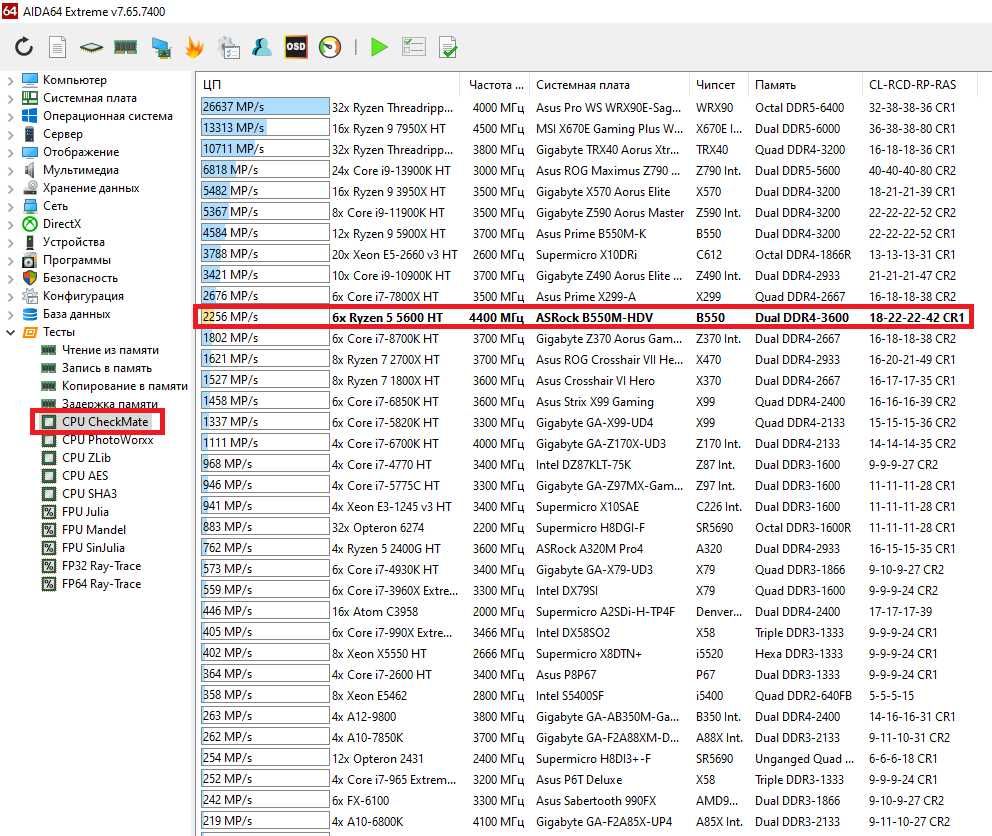Select Безопасность tree node

pyautogui.click(x=80, y=278)
